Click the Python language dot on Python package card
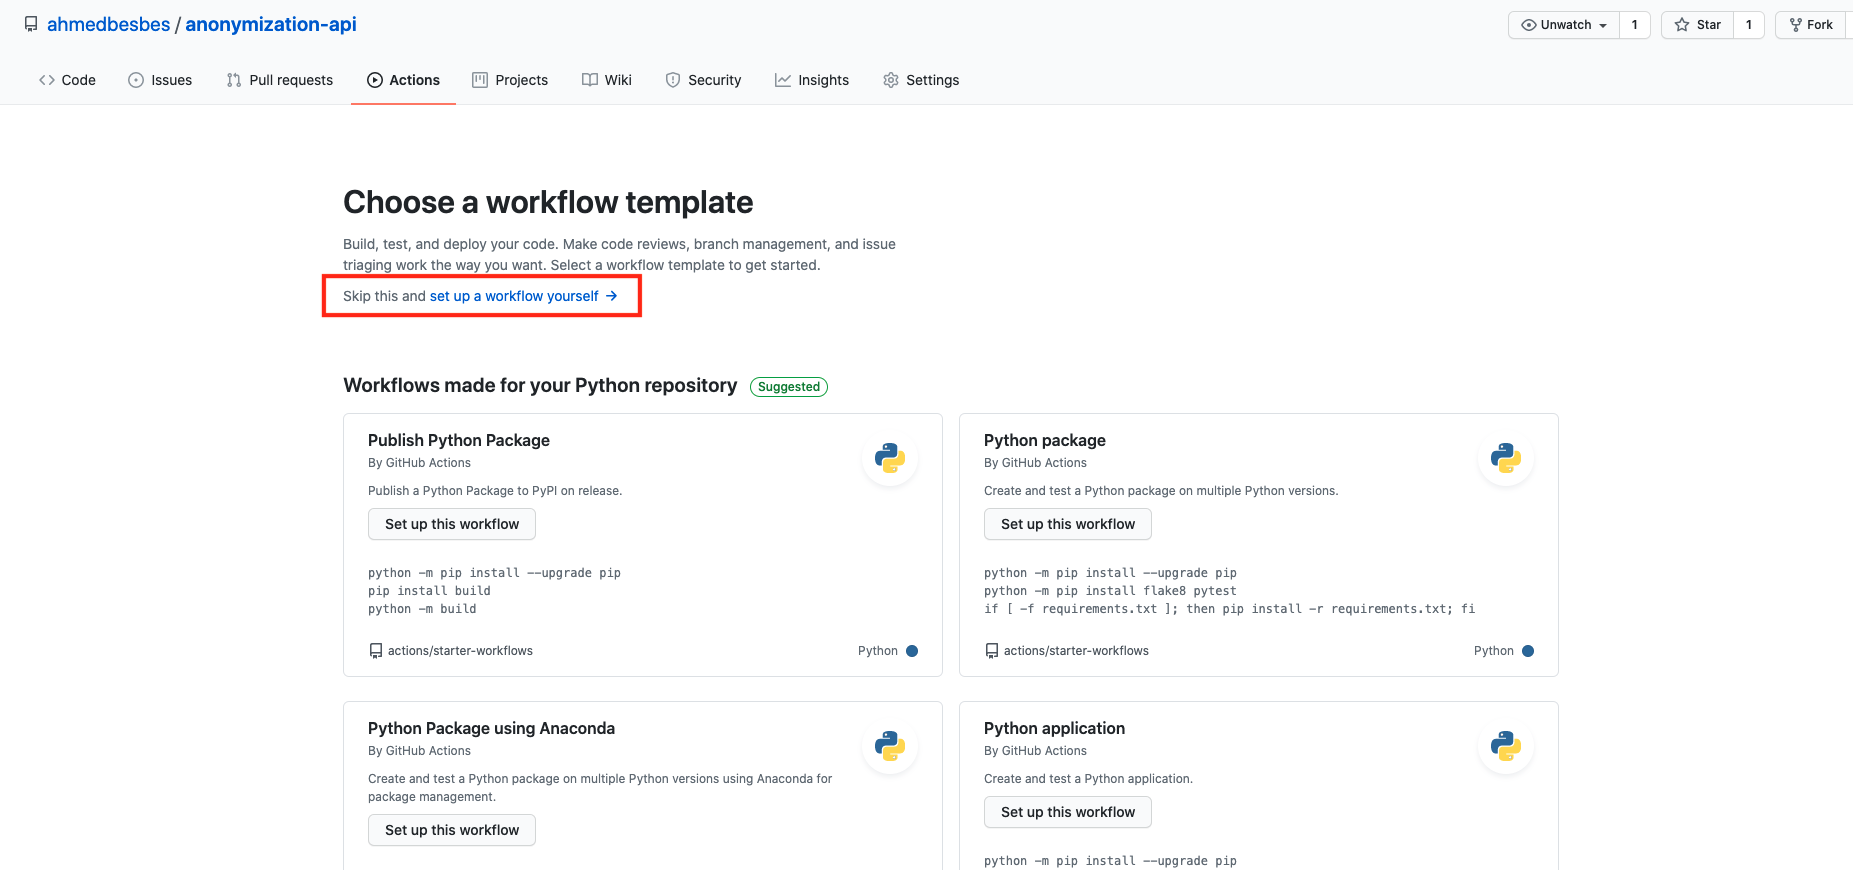This screenshot has height=870, width=1853. click(1528, 651)
